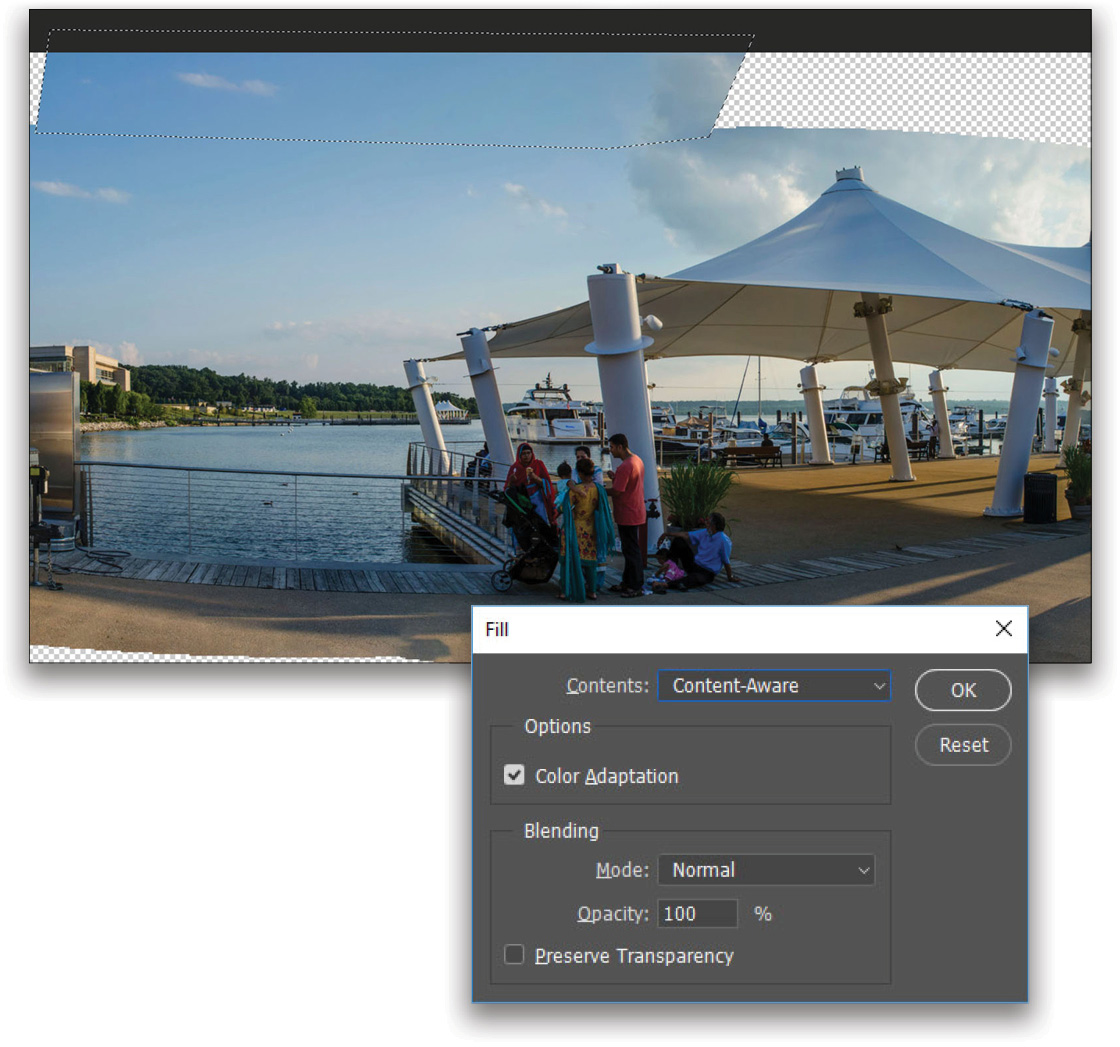Enable Preserve Transparency
Image resolution: width=1120 pixels, height=1047 pixels.
(x=514, y=954)
